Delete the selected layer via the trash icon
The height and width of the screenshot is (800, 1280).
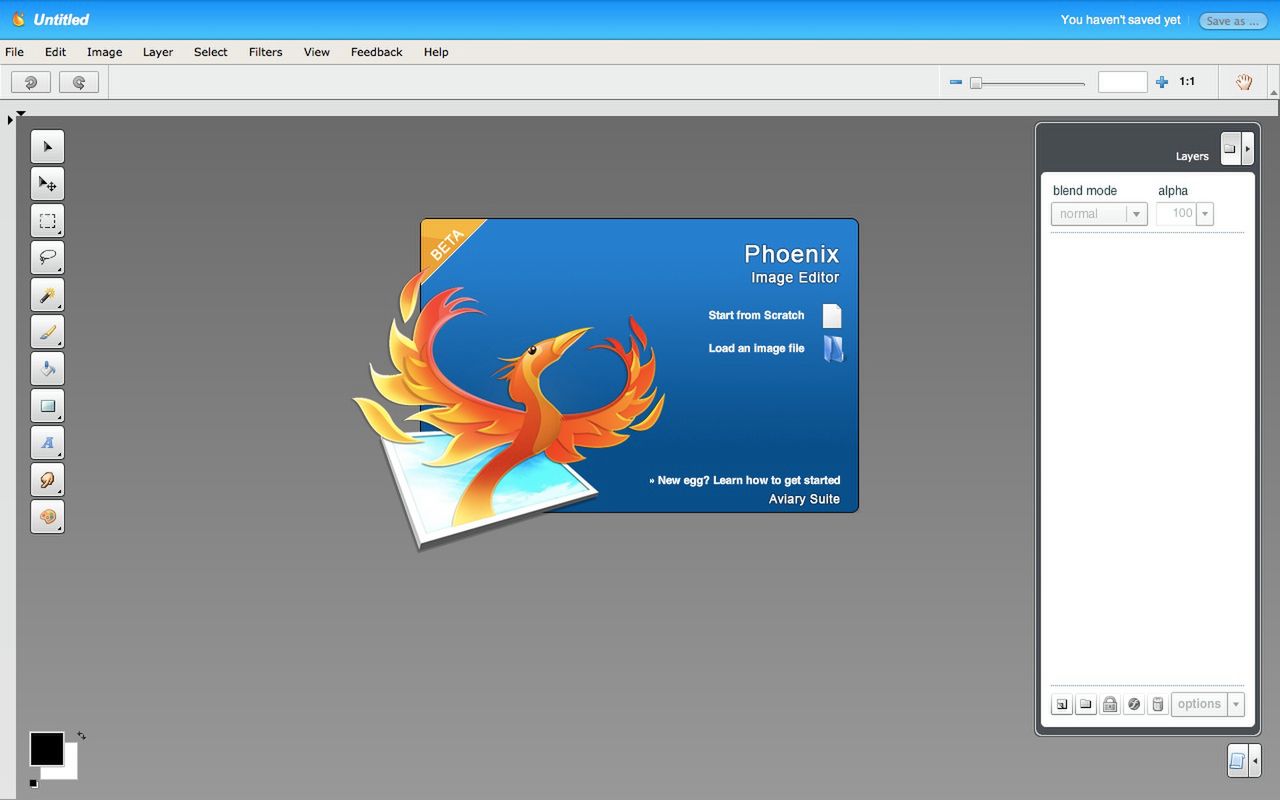click(x=1157, y=704)
